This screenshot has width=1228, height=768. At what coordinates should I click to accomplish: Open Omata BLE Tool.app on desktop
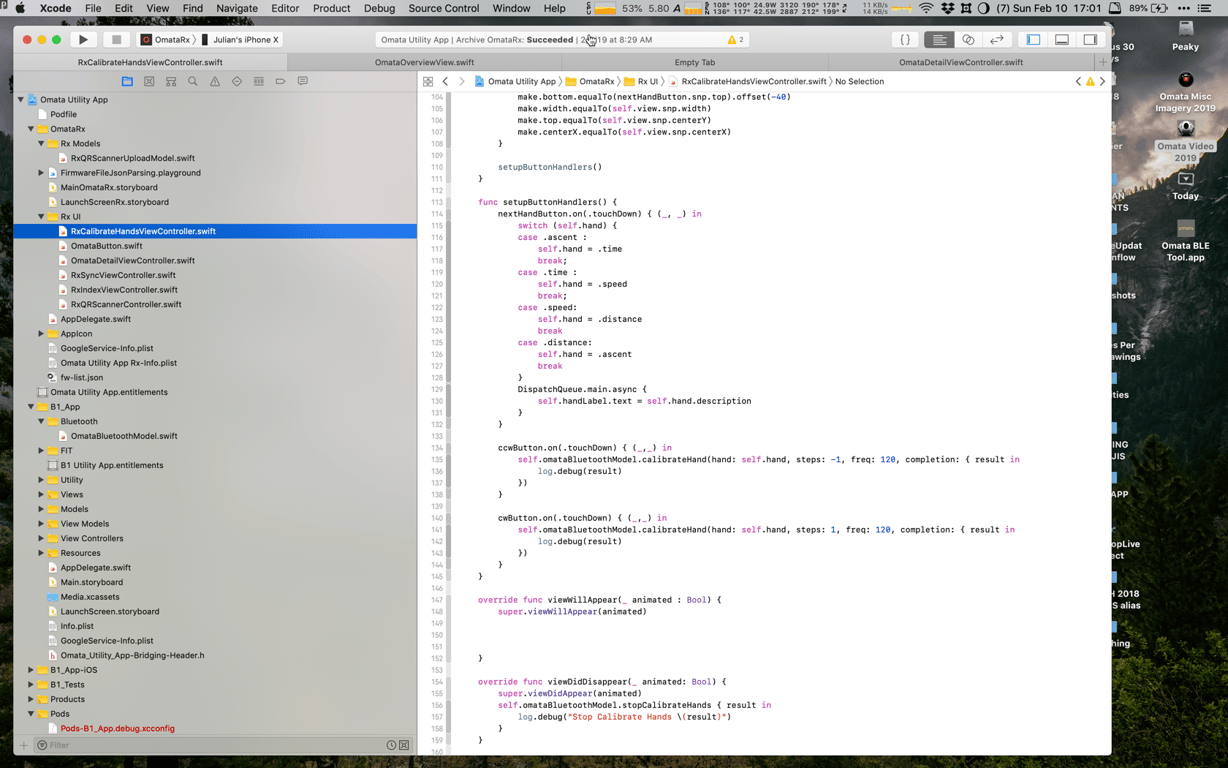(x=1185, y=241)
